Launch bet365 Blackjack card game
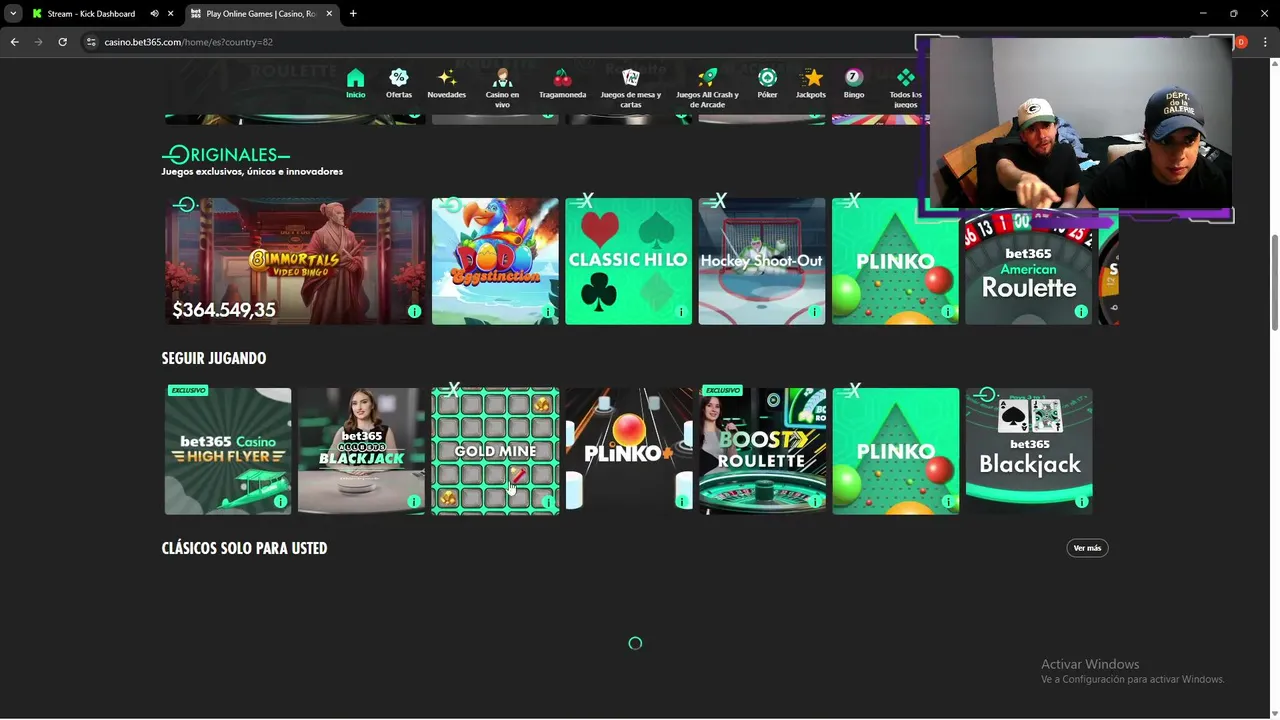The height and width of the screenshot is (720, 1280). pyautogui.click(x=1029, y=451)
